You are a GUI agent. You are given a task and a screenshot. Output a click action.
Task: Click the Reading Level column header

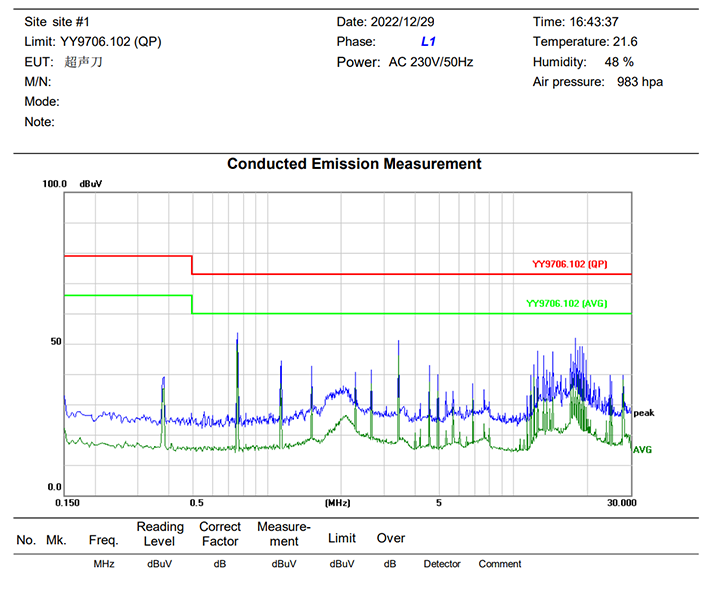click(160, 534)
